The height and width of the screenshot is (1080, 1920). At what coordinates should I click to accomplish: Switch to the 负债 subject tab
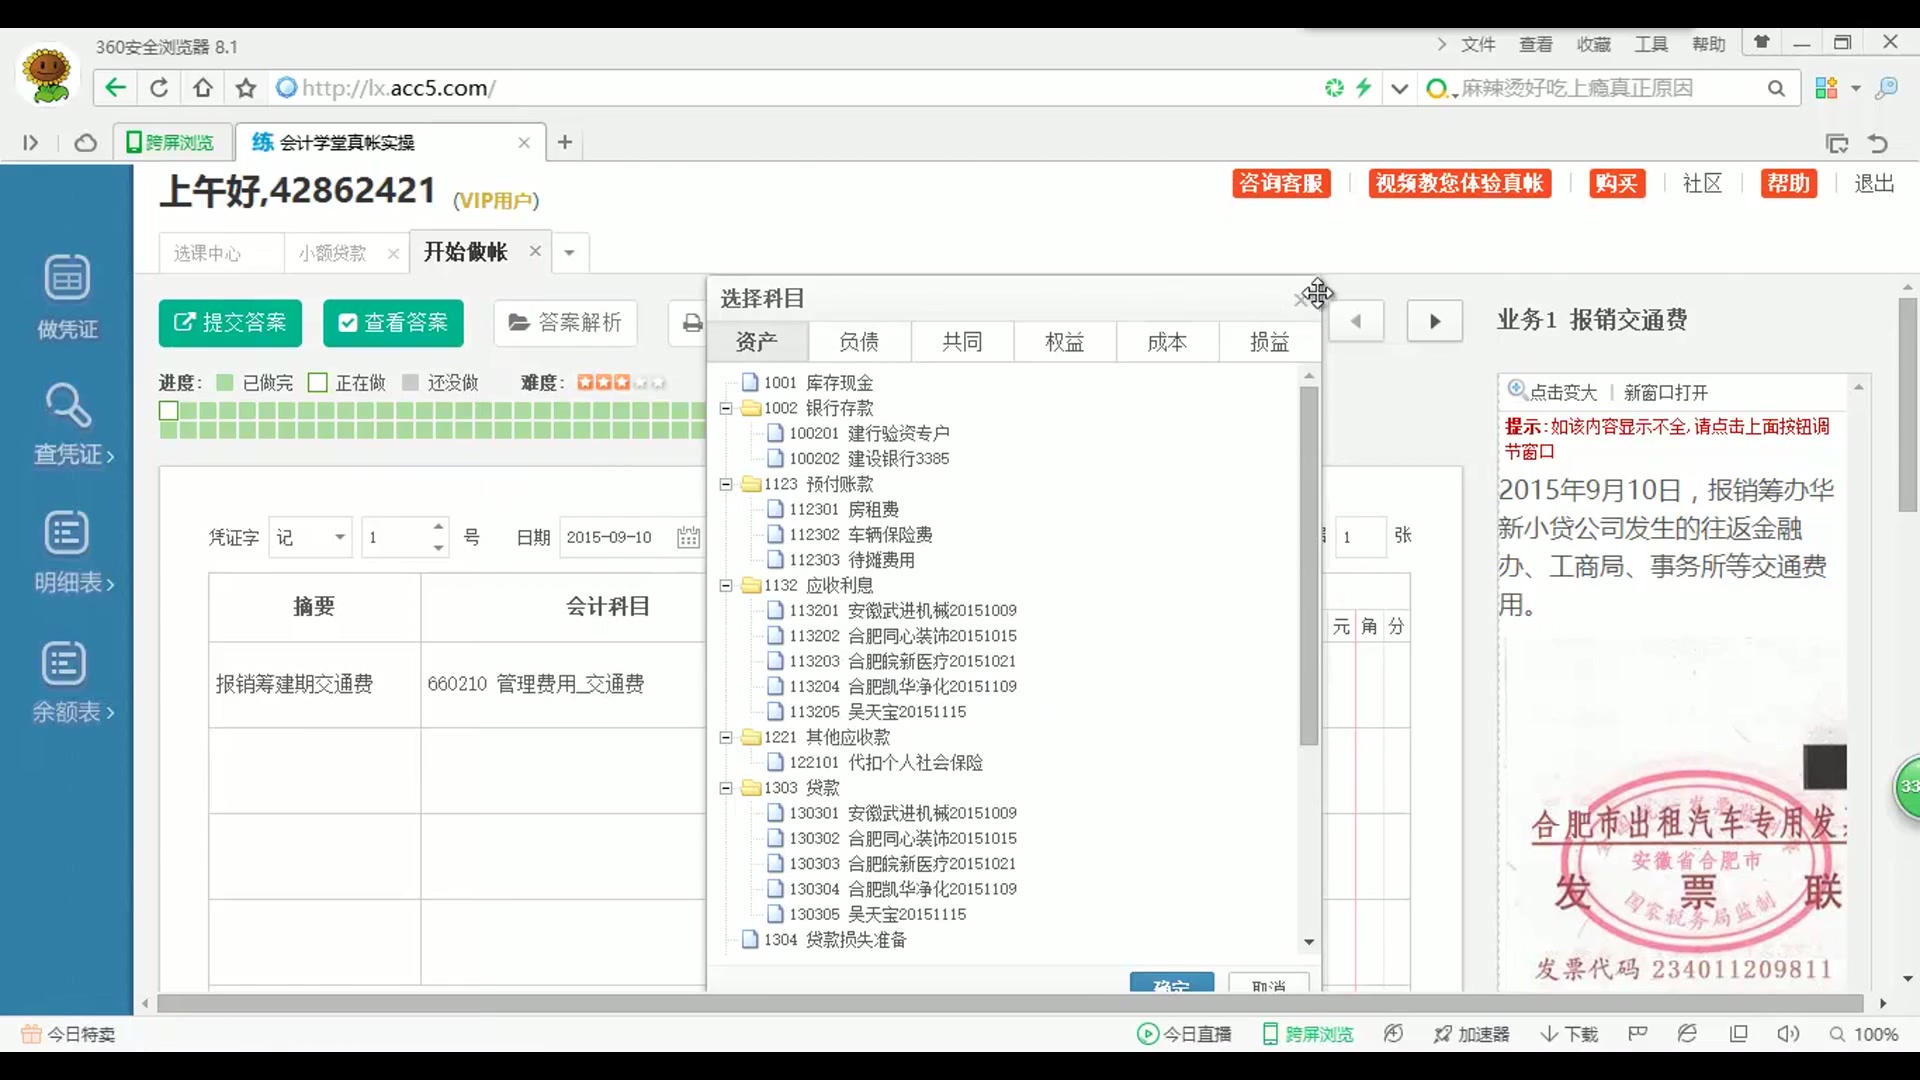[x=859, y=342]
